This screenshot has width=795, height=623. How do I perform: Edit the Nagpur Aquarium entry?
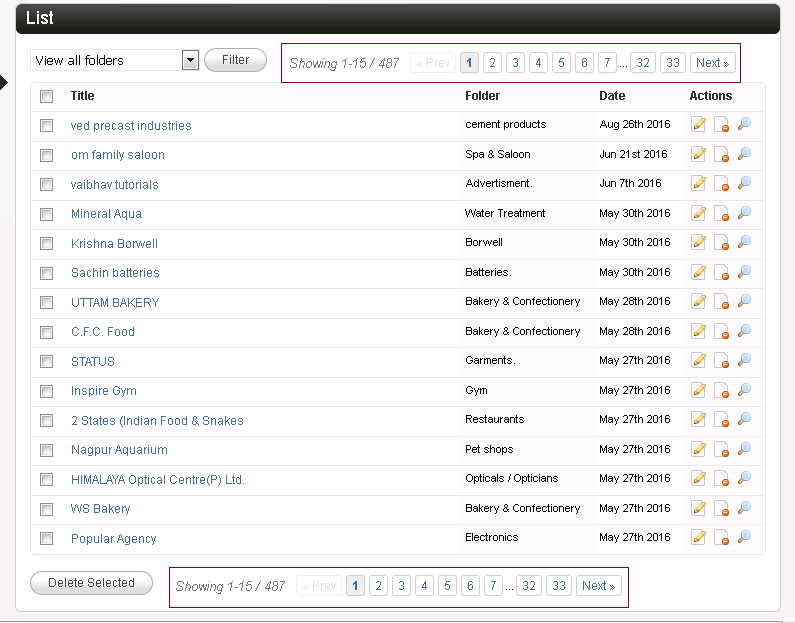[x=699, y=450]
